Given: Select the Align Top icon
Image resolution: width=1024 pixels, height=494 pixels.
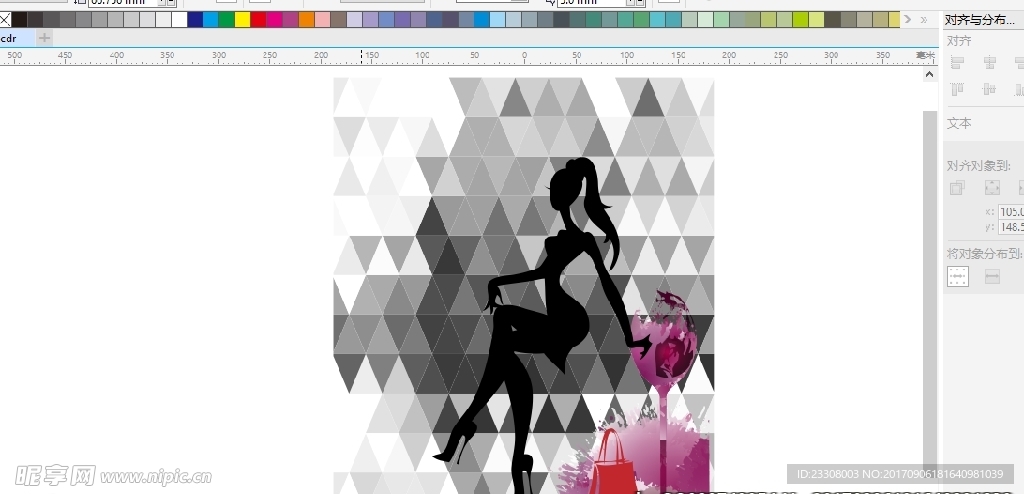Looking at the screenshot, I should [957, 90].
